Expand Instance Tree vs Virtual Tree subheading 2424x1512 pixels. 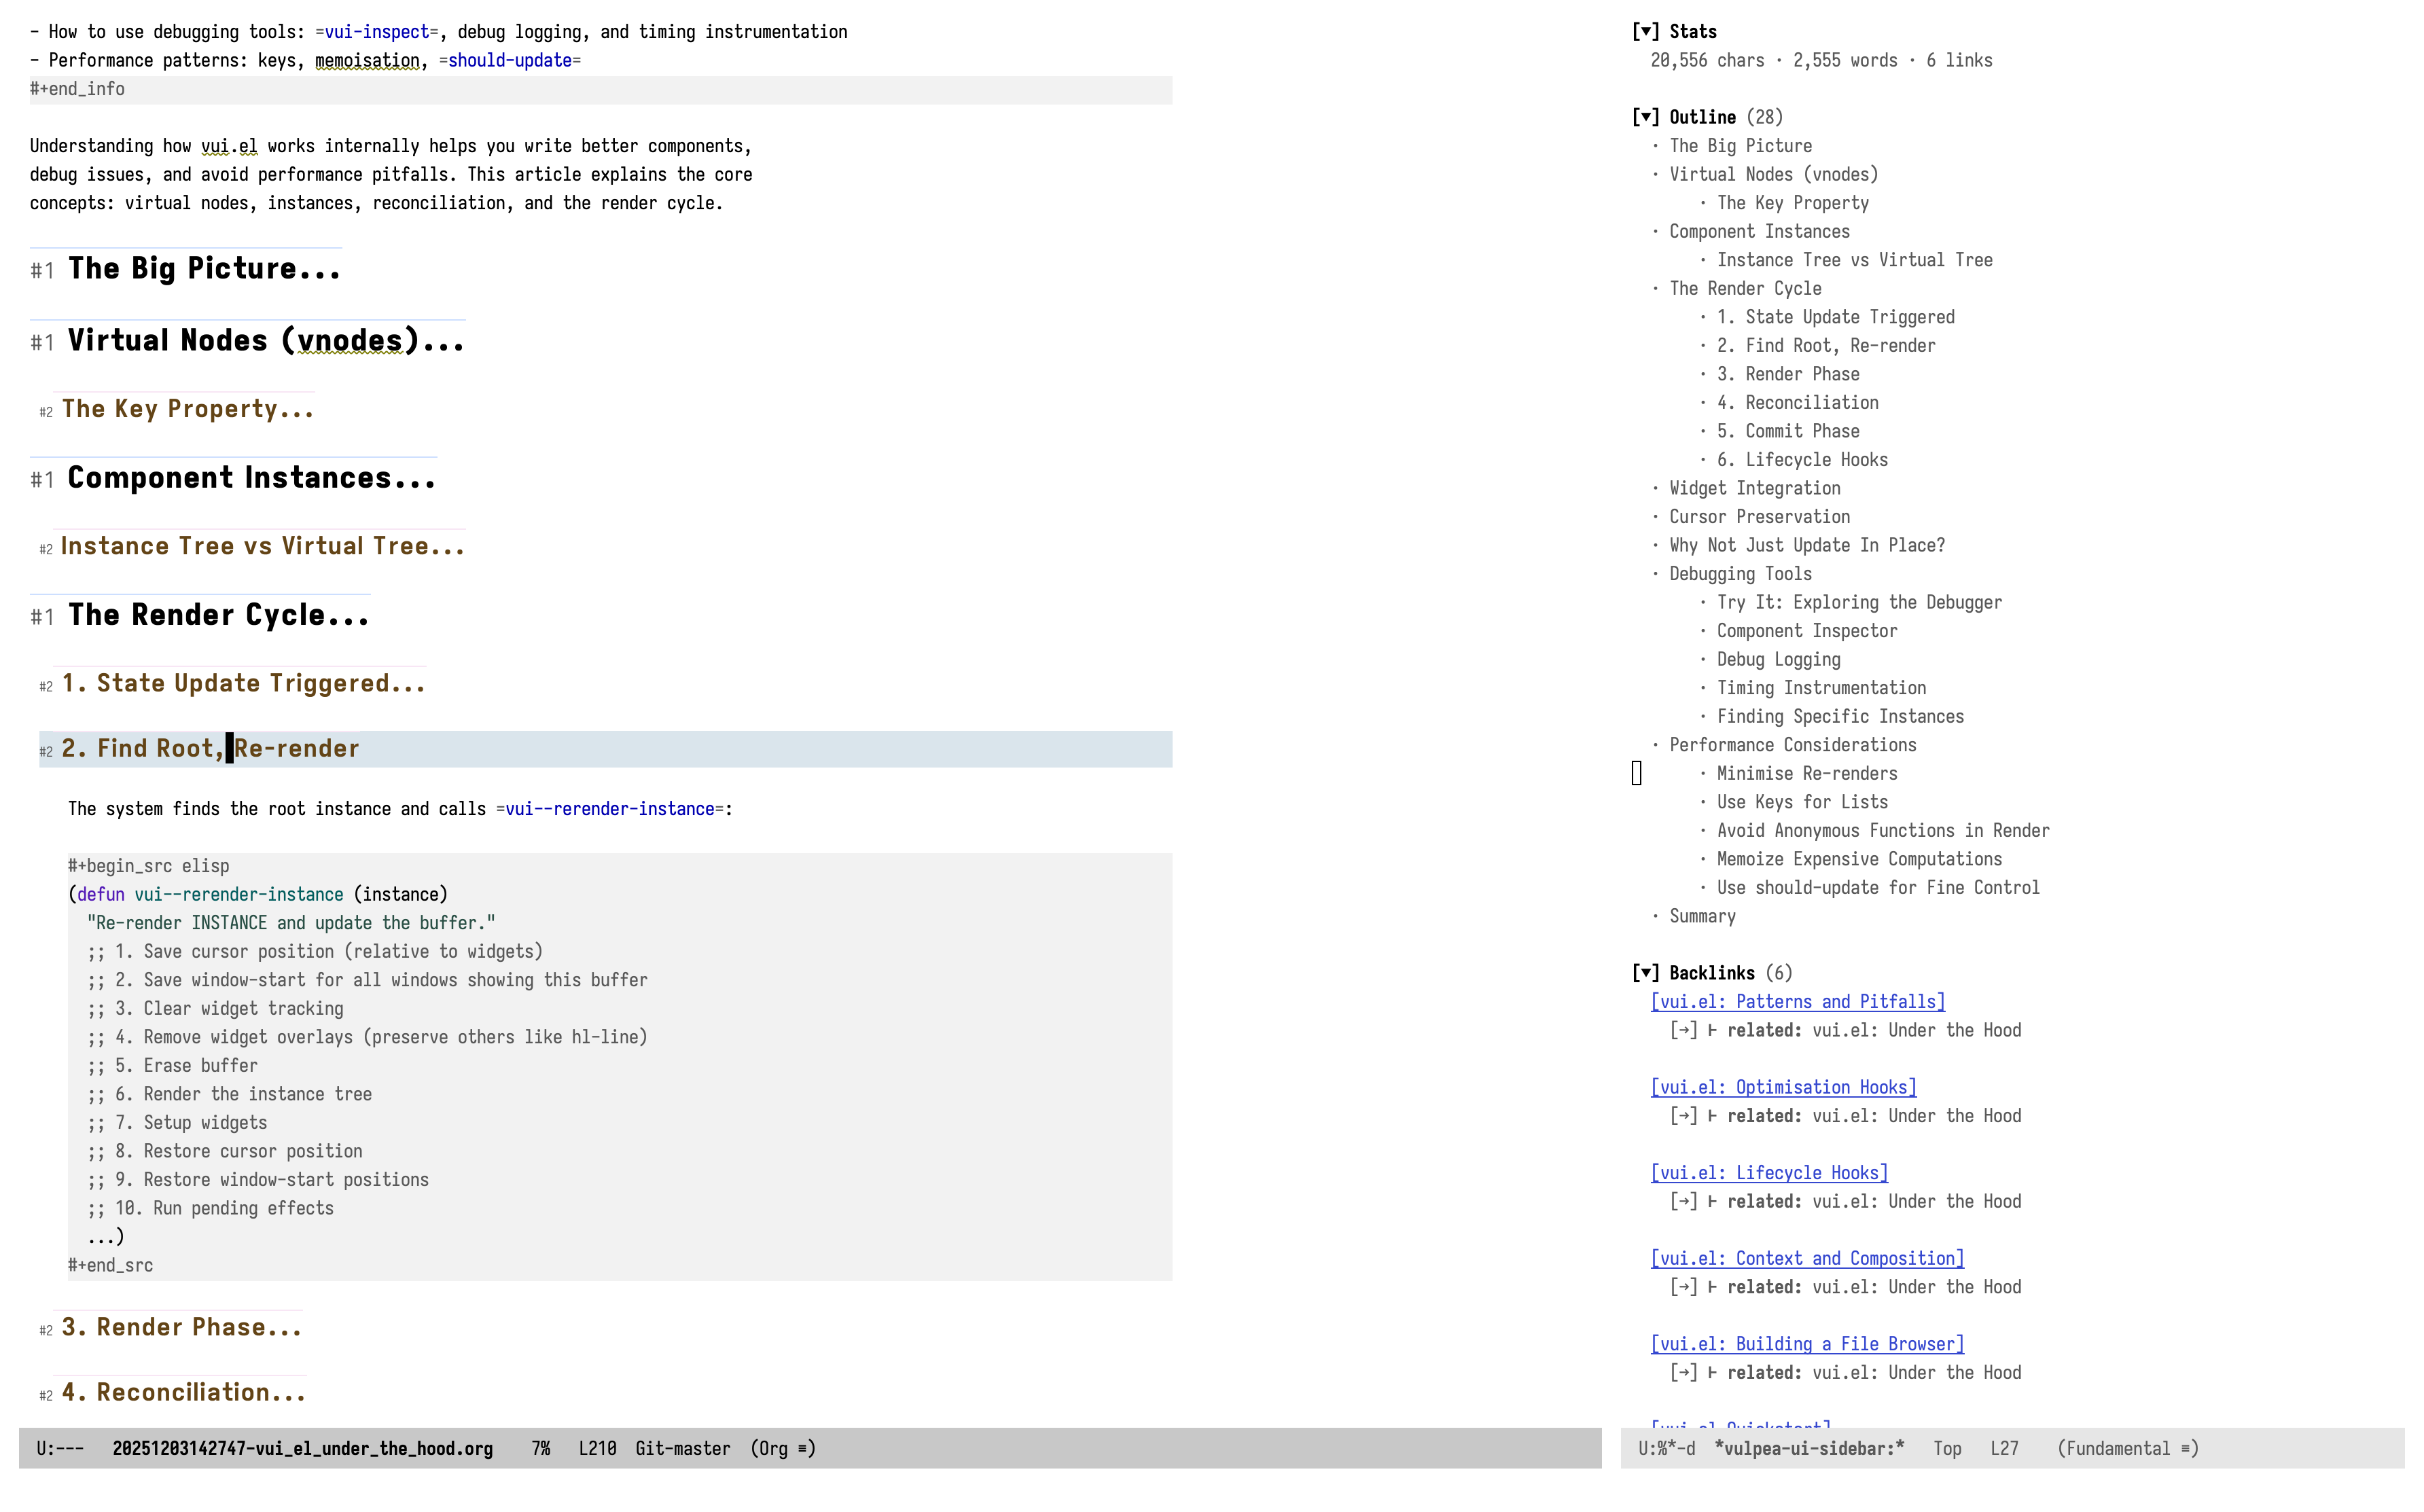click(x=263, y=546)
